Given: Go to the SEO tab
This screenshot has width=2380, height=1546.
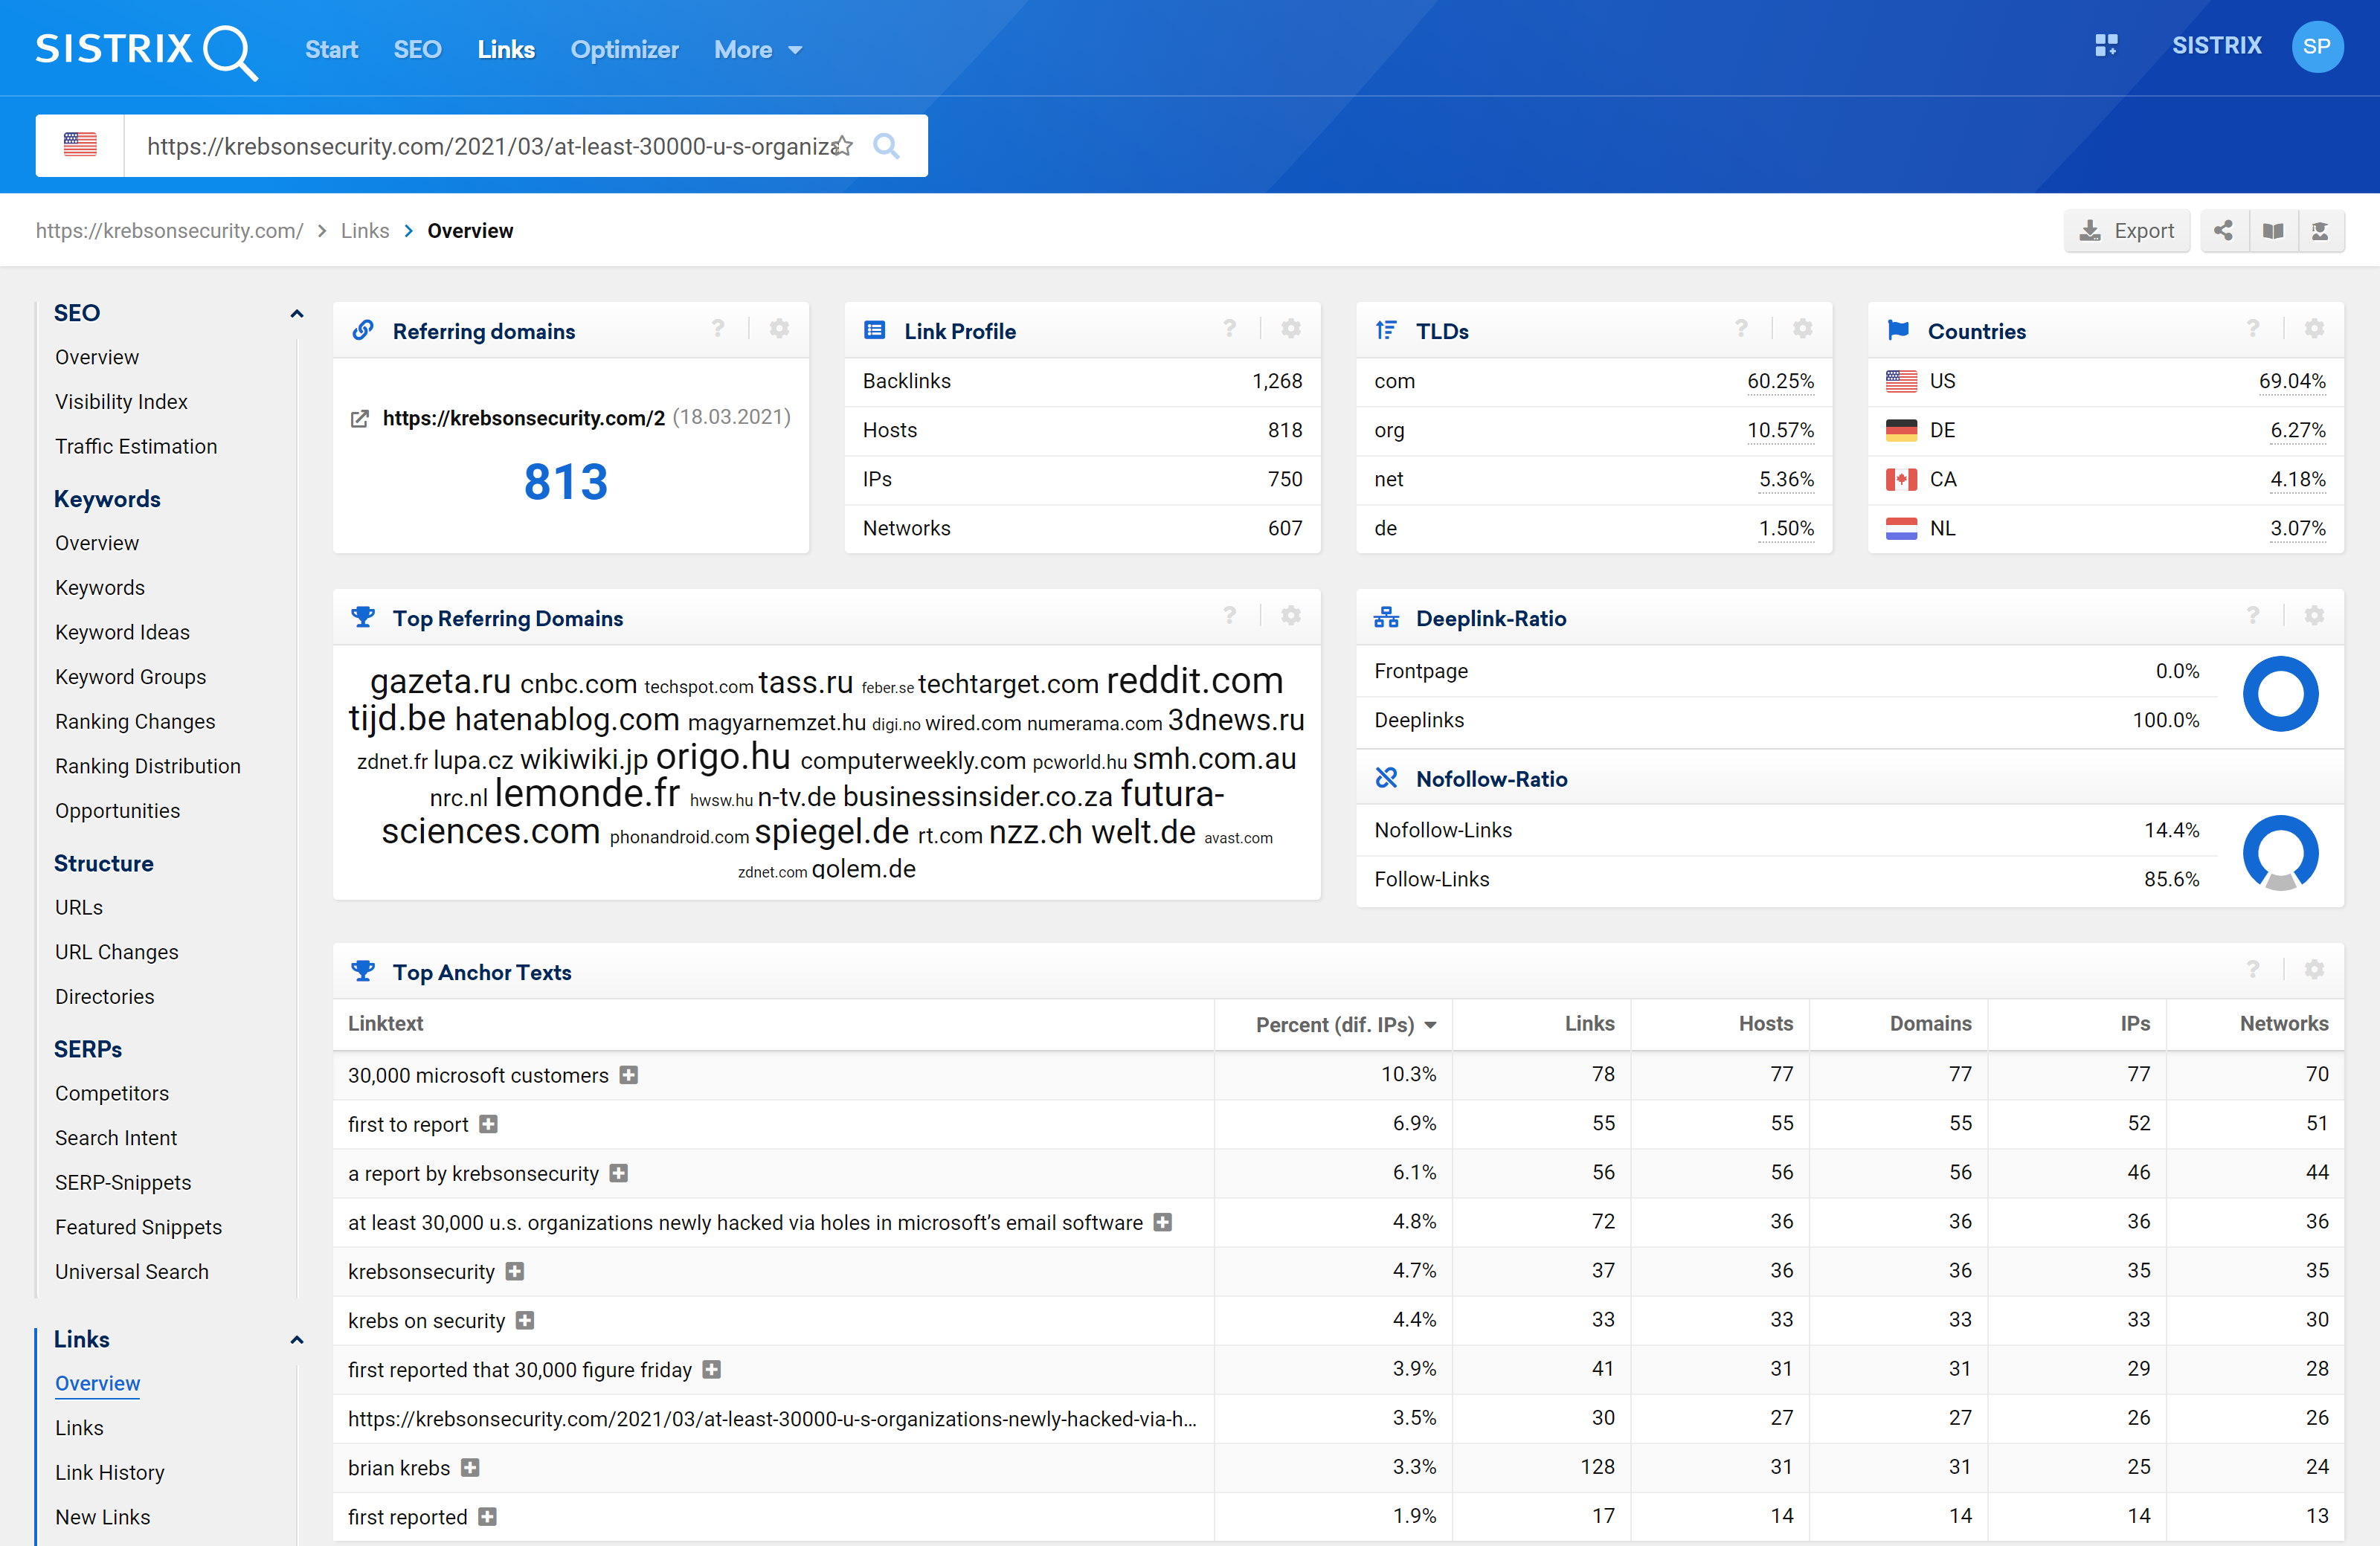Looking at the screenshot, I should (x=417, y=50).
